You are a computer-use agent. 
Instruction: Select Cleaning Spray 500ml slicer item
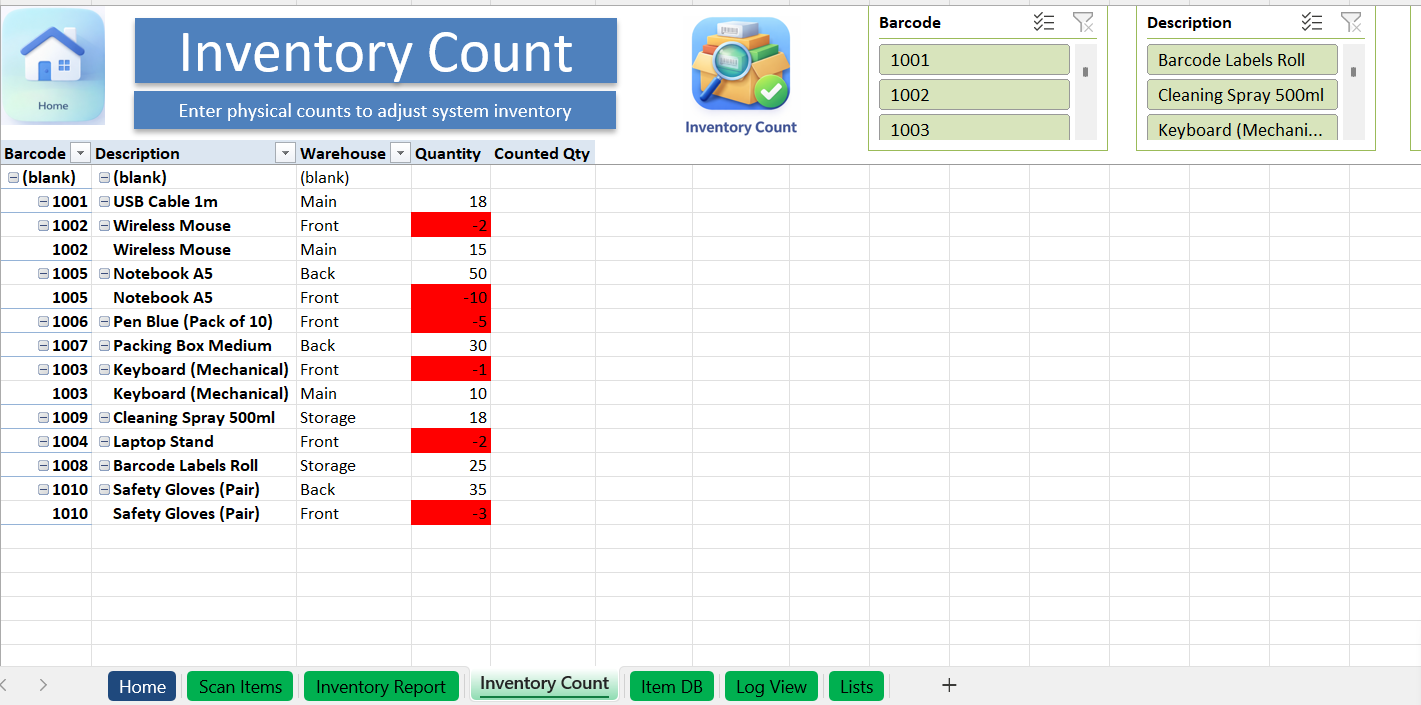pos(1241,95)
